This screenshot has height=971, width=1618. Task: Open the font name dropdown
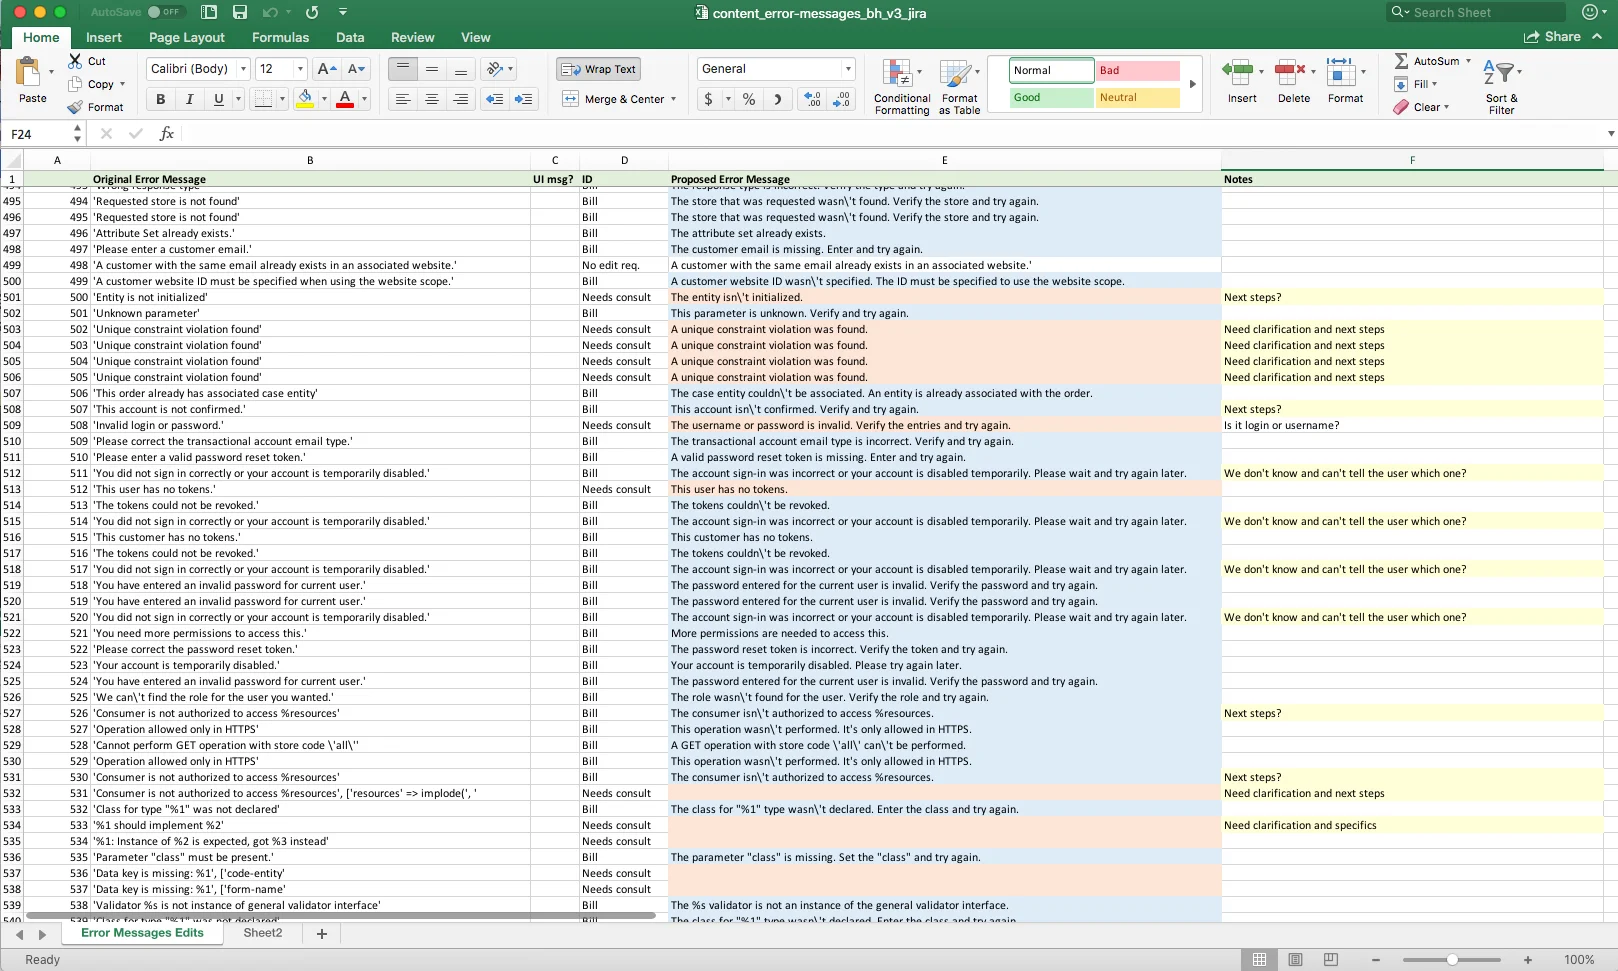[243, 69]
